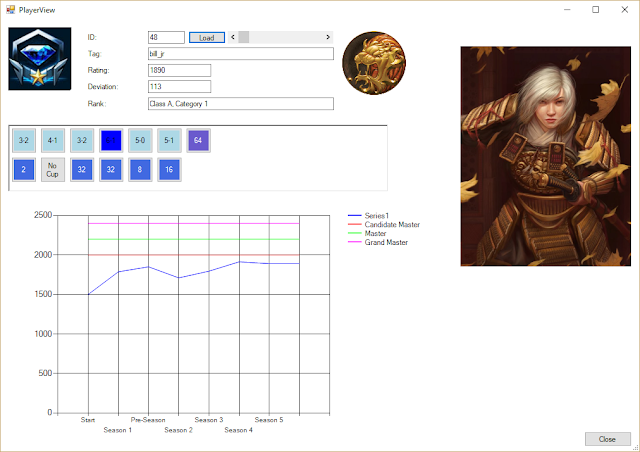Click the Rank: label
640x452 pixels.
click(x=97, y=104)
